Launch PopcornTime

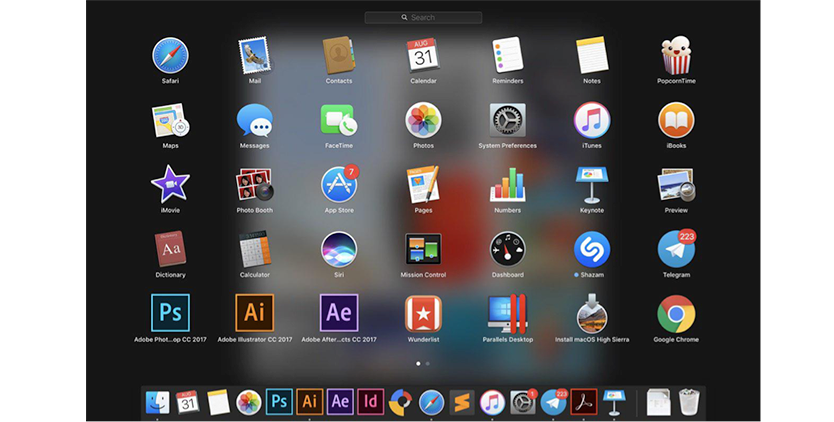point(676,55)
